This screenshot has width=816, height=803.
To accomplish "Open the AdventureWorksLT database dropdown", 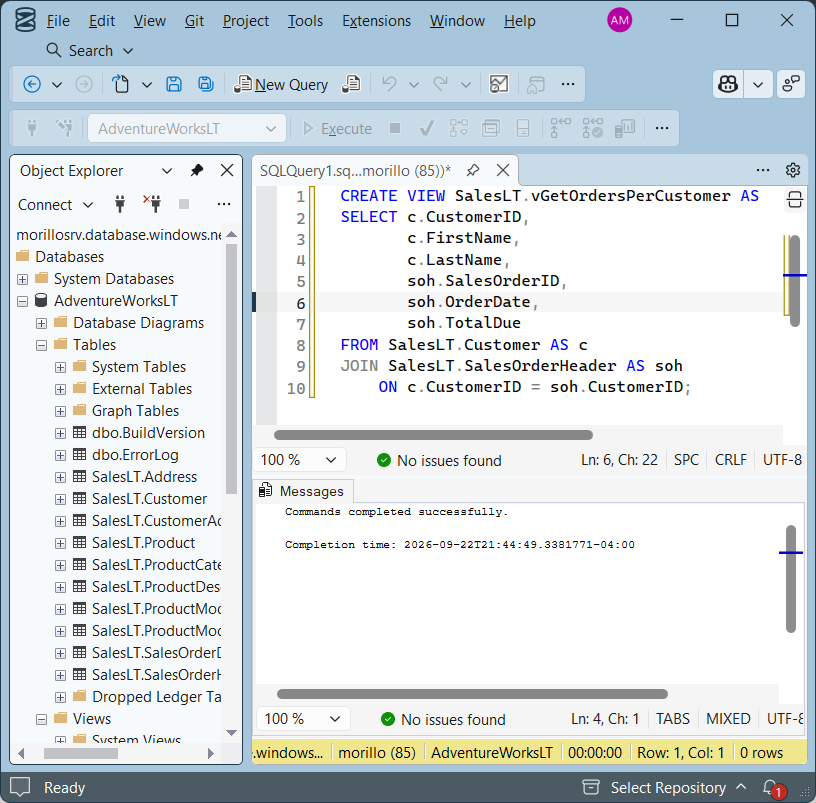I will [x=187, y=129].
